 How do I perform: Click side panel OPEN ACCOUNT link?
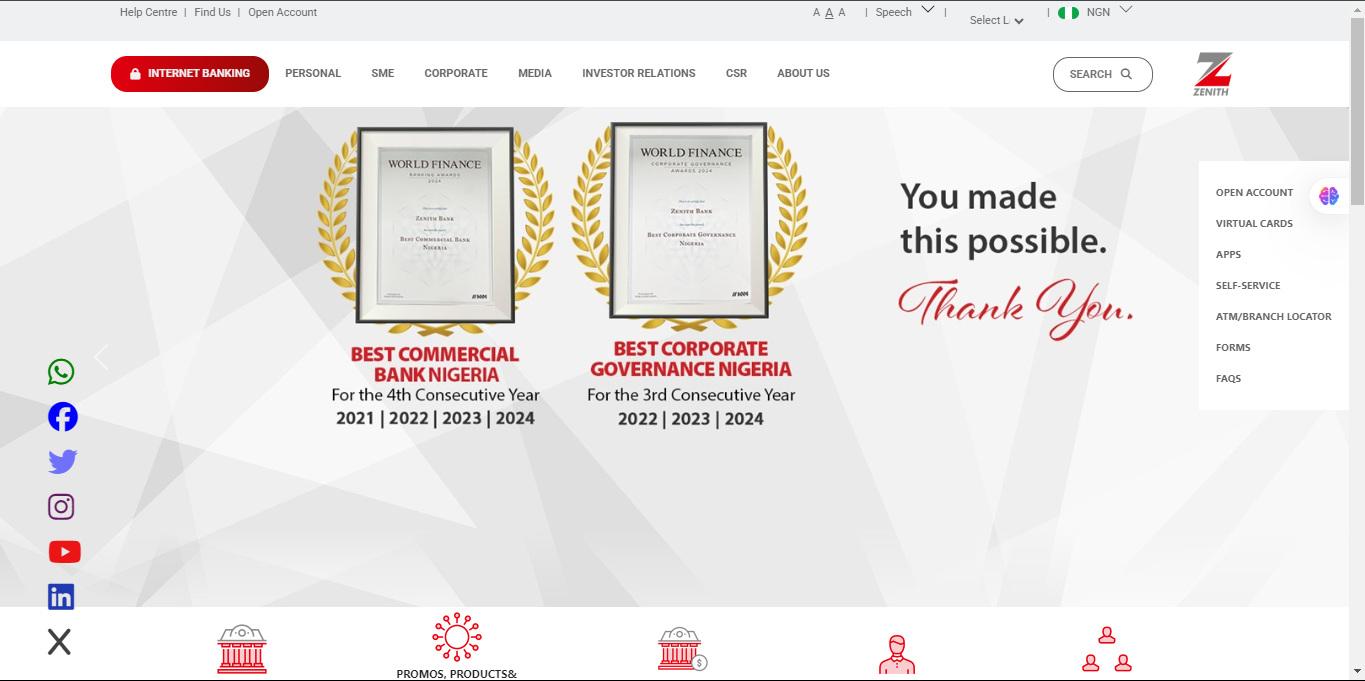1254,192
